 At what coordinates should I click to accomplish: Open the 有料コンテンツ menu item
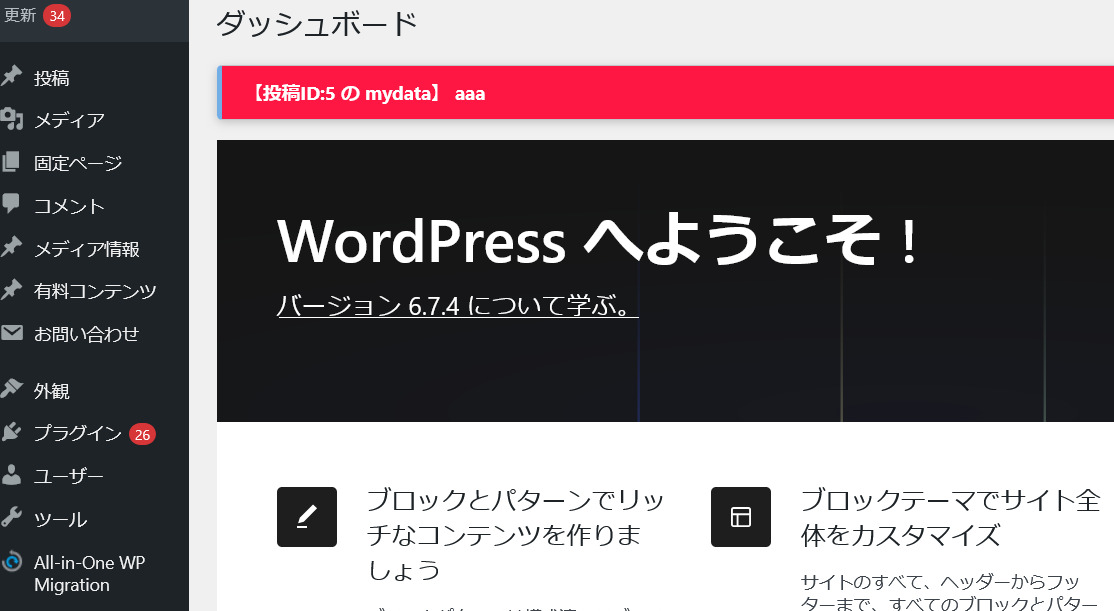[95, 291]
